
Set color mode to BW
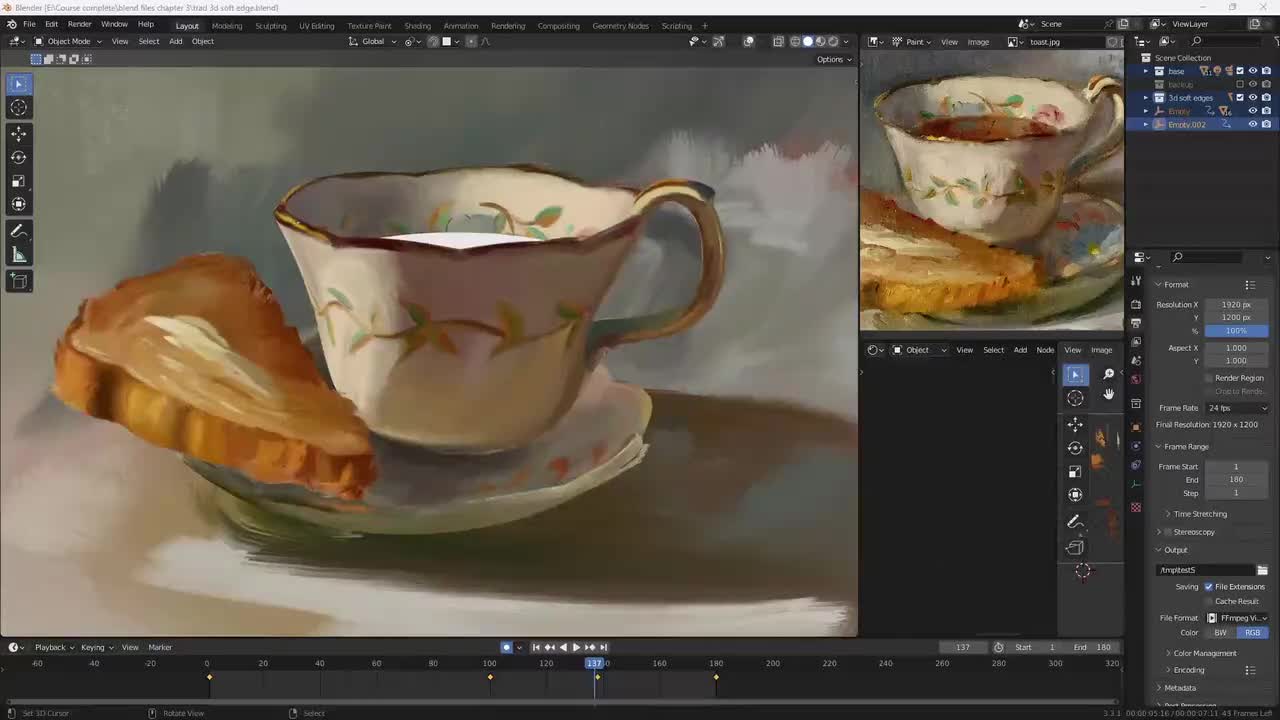coord(1221,633)
